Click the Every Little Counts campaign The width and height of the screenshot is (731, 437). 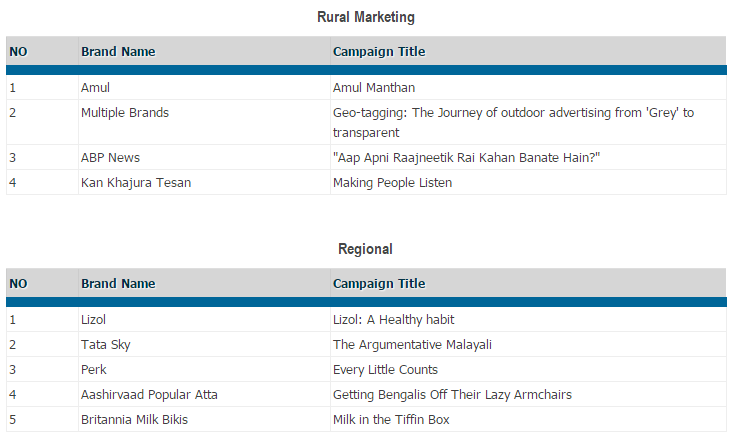[x=385, y=370]
